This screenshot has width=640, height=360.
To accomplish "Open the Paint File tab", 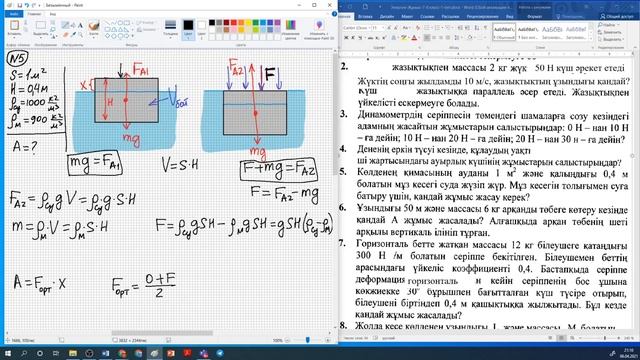I will click(13, 14).
